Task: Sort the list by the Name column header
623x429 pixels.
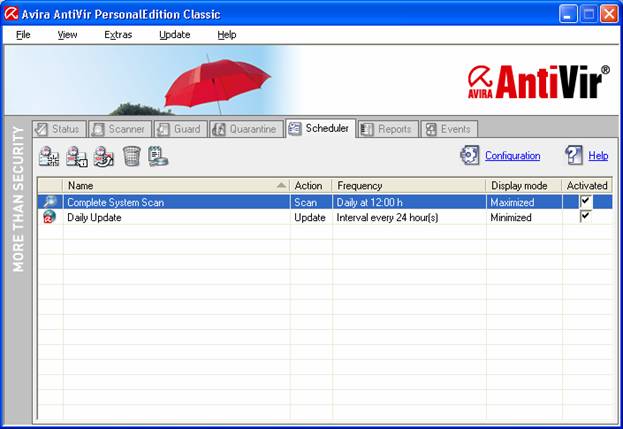Action: pos(170,185)
